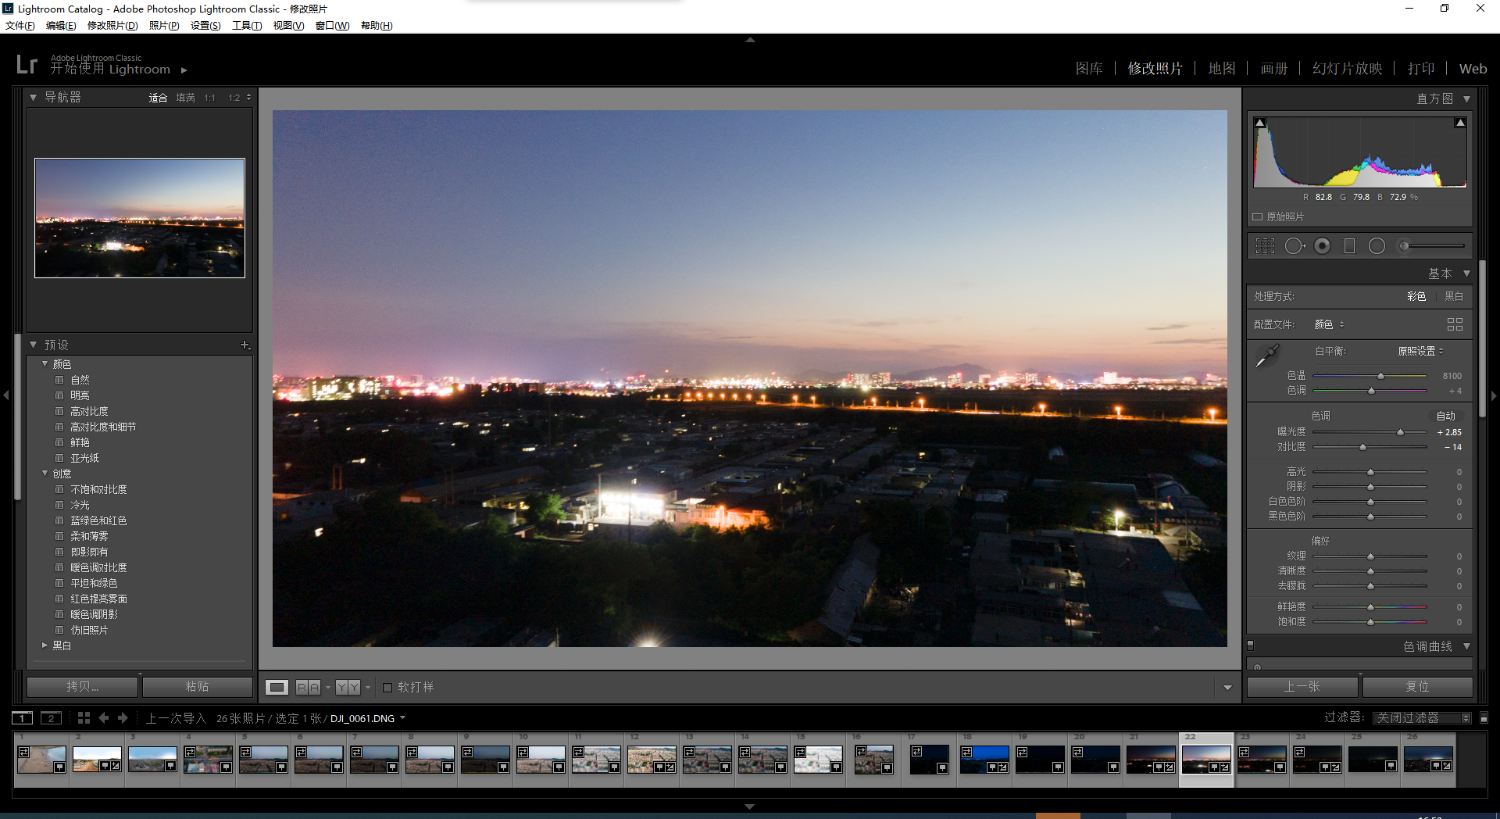Toggle the Tone Curve panel switch

click(1250, 646)
